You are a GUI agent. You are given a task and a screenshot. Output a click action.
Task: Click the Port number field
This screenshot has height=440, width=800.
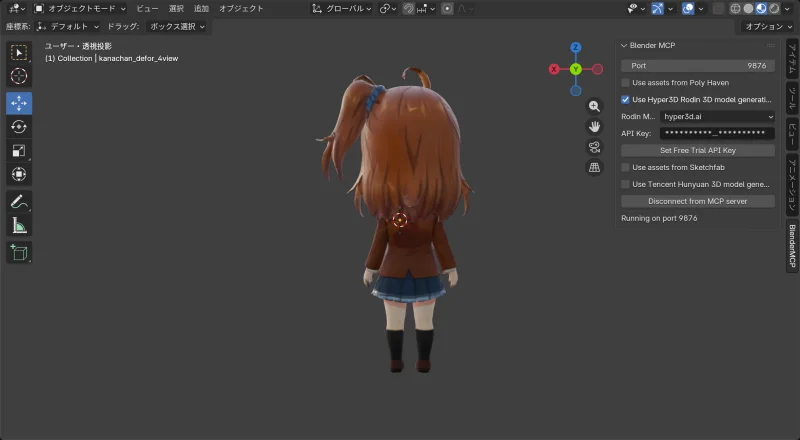coord(698,65)
